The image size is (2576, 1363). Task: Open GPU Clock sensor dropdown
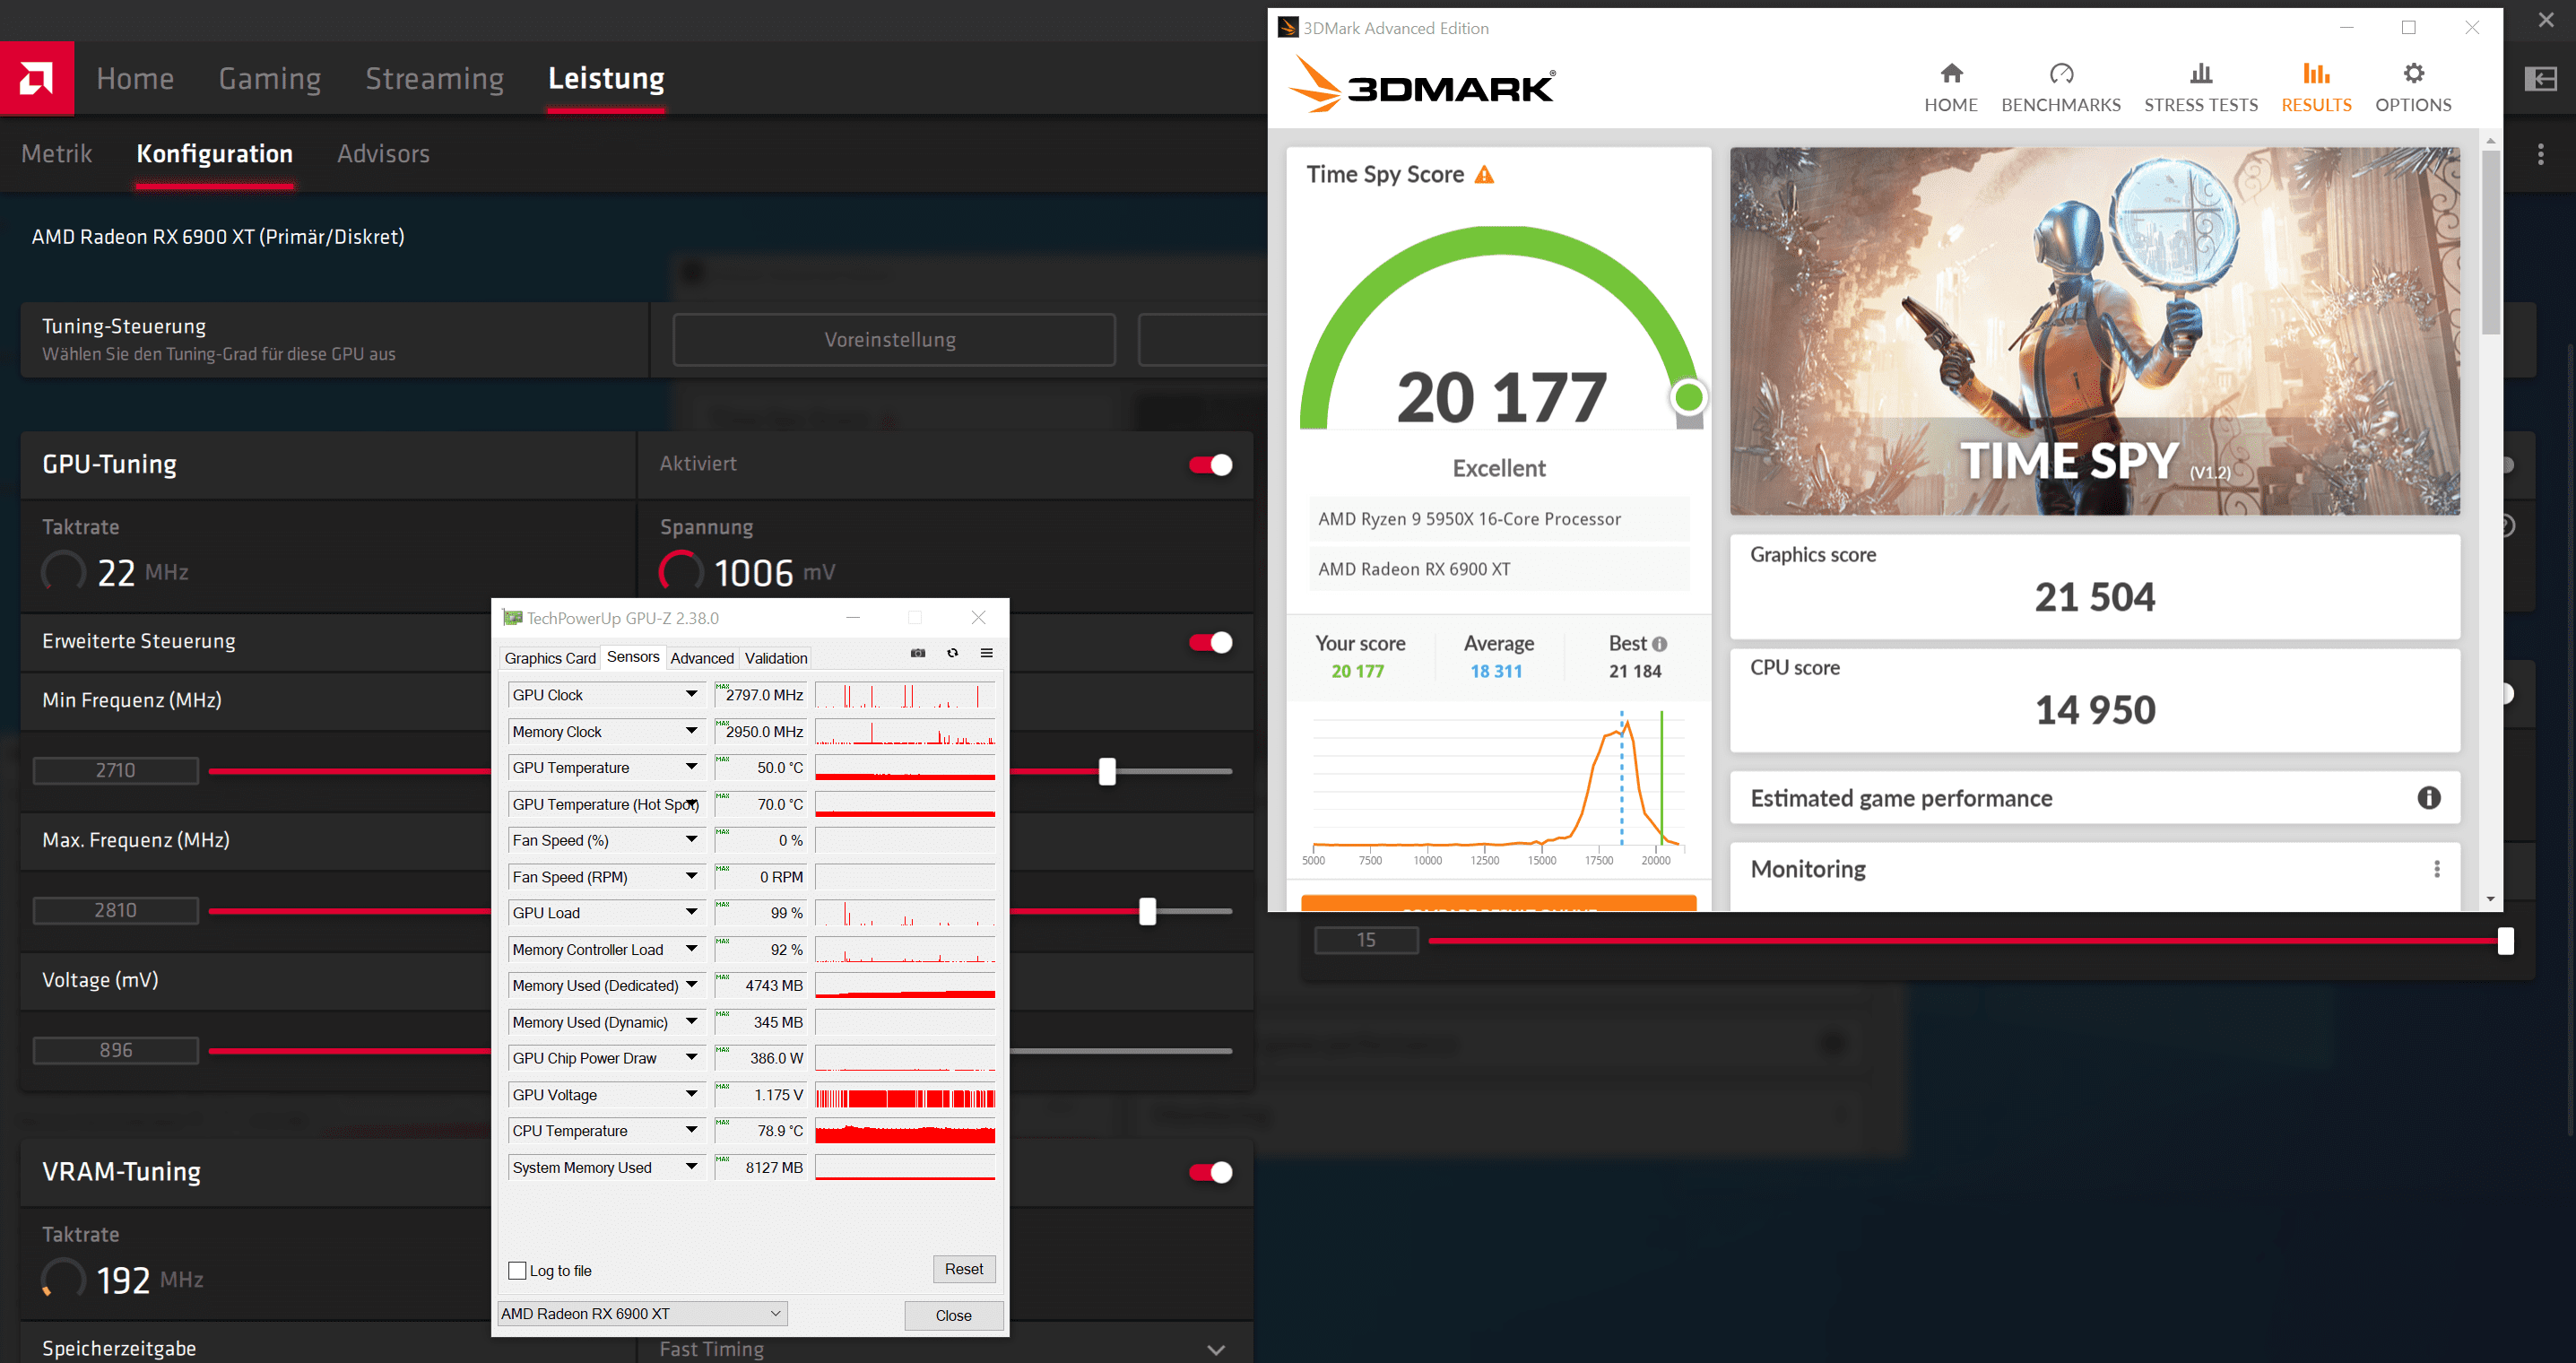pos(691,694)
